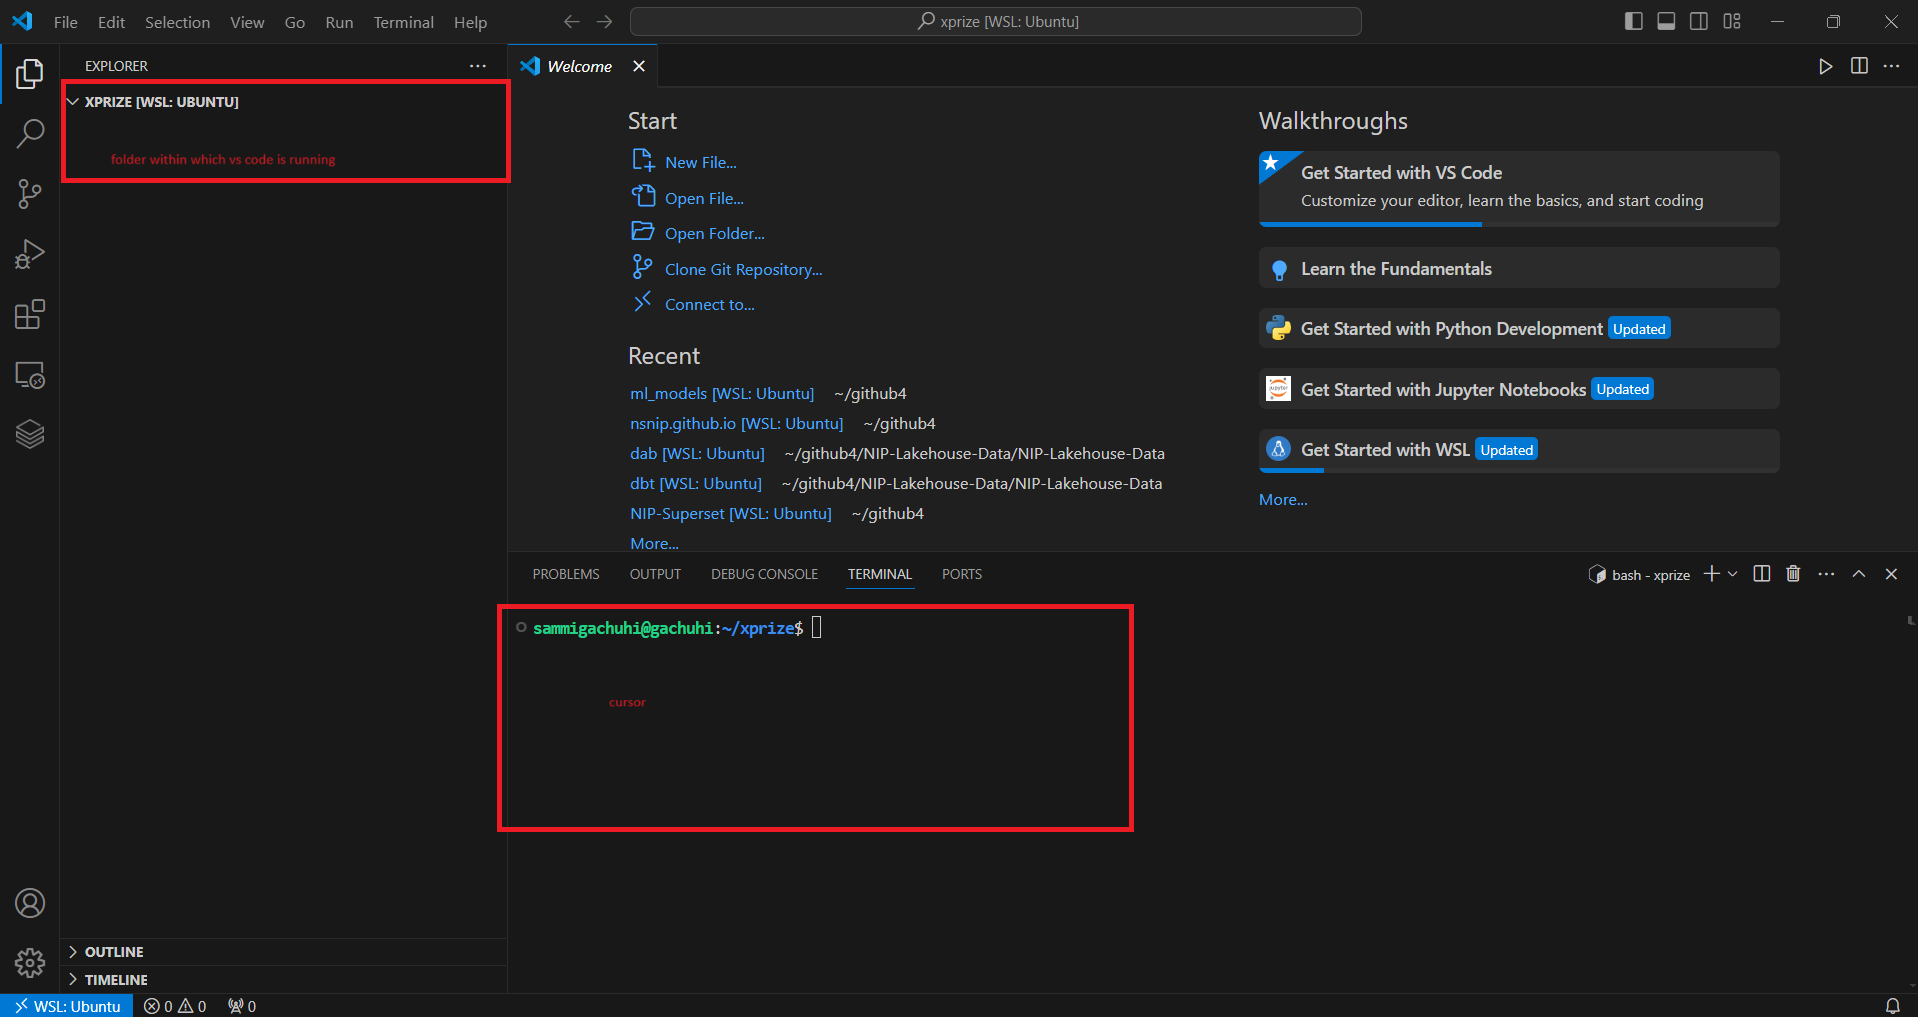
Task: Click the Explorer views and more actions ellipsis
Action: 478,66
